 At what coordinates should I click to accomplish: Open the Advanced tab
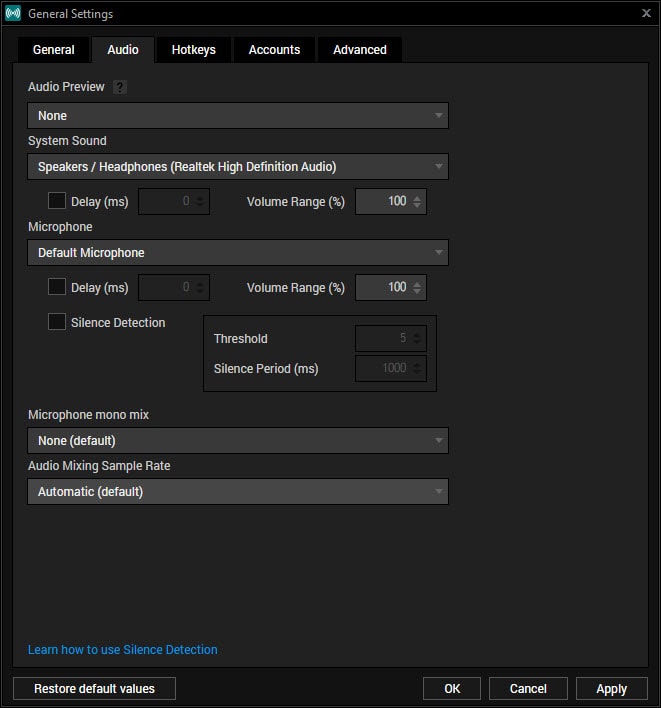tap(360, 50)
